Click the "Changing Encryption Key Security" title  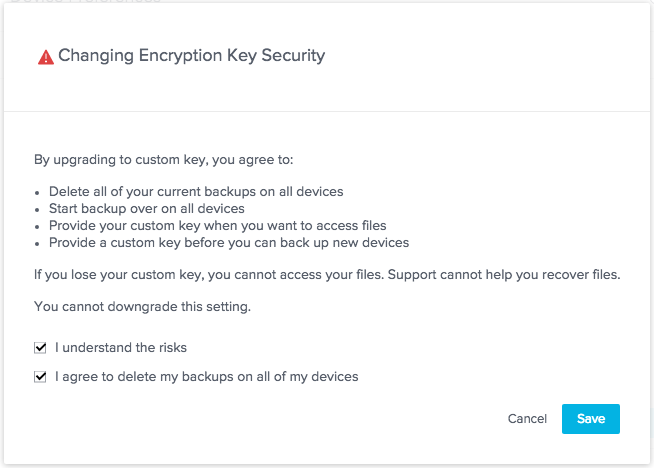192,56
